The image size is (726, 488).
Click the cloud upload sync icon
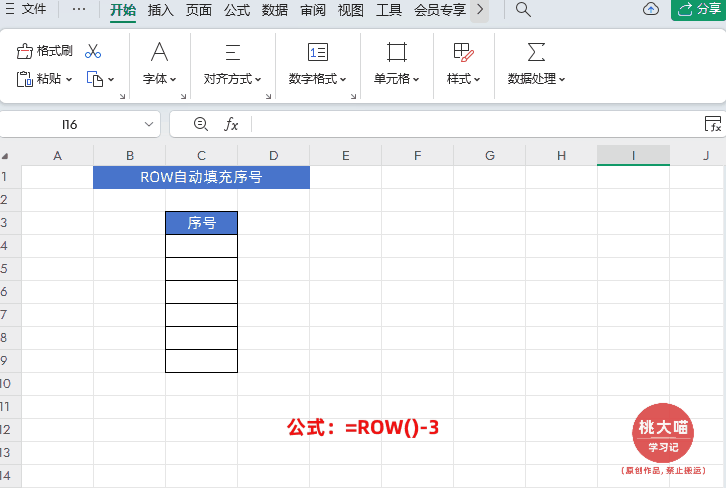point(651,9)
